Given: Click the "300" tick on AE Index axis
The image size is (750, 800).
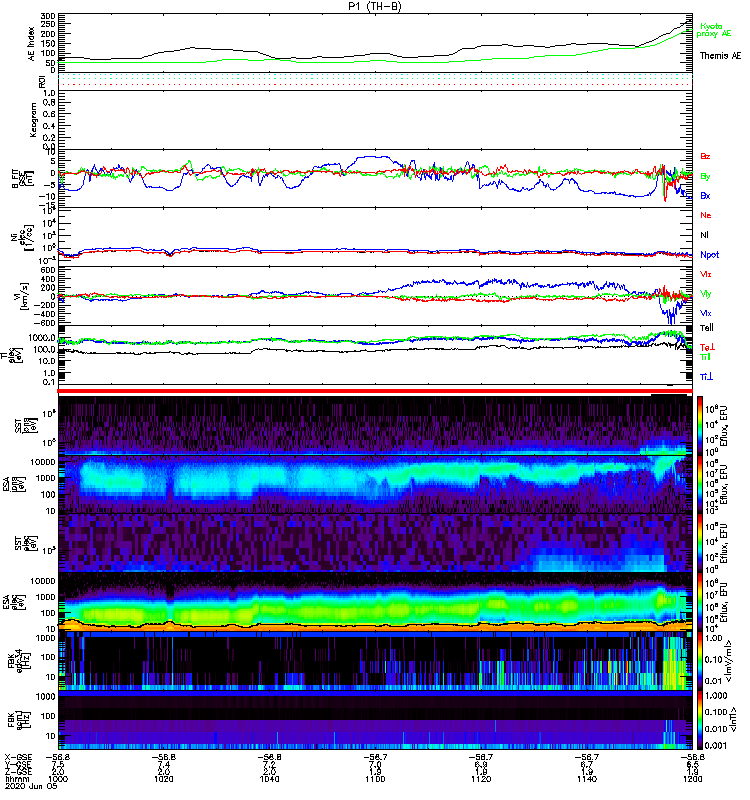Looking at the screenshot, I should pos(47,16).
